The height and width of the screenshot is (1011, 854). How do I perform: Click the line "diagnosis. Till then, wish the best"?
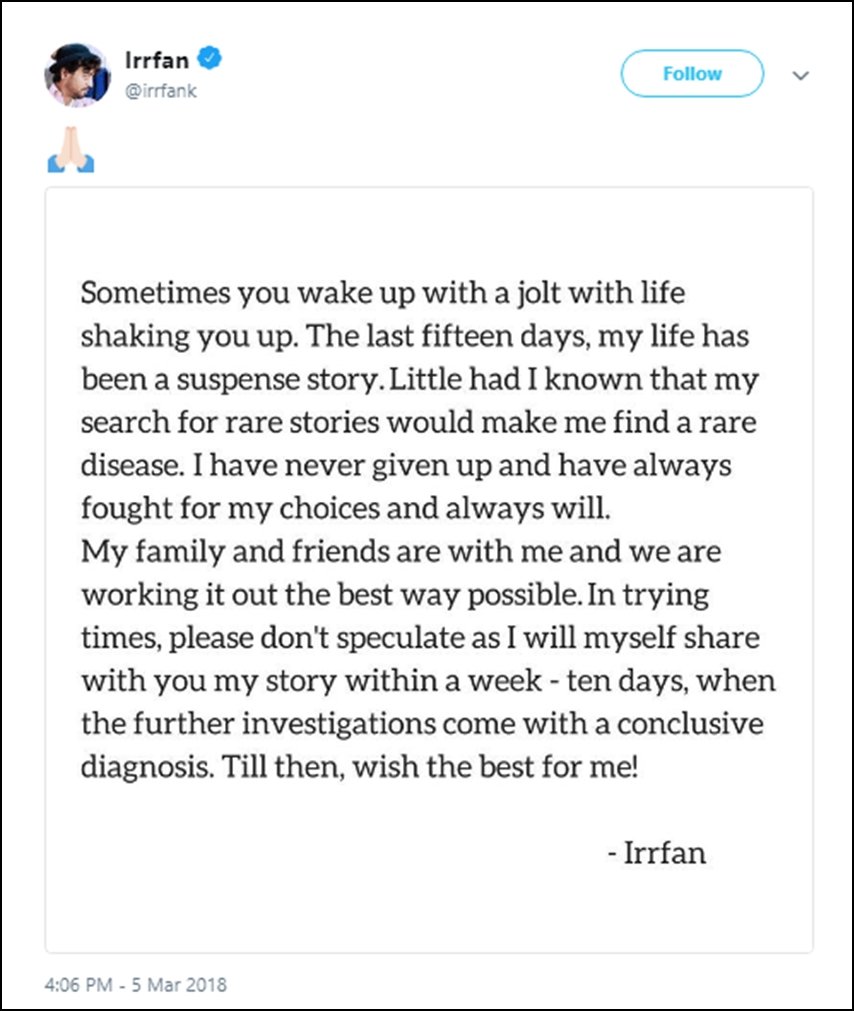(359, 767)
